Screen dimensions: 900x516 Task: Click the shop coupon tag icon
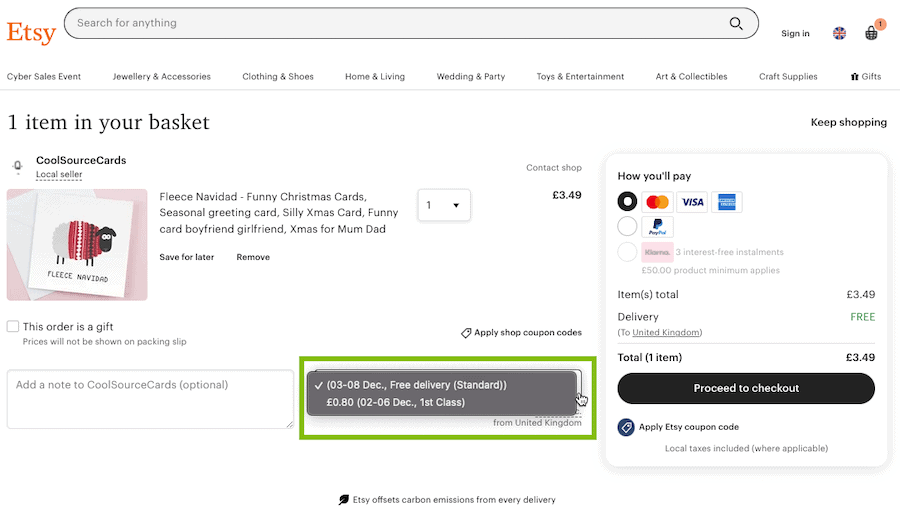466,333
